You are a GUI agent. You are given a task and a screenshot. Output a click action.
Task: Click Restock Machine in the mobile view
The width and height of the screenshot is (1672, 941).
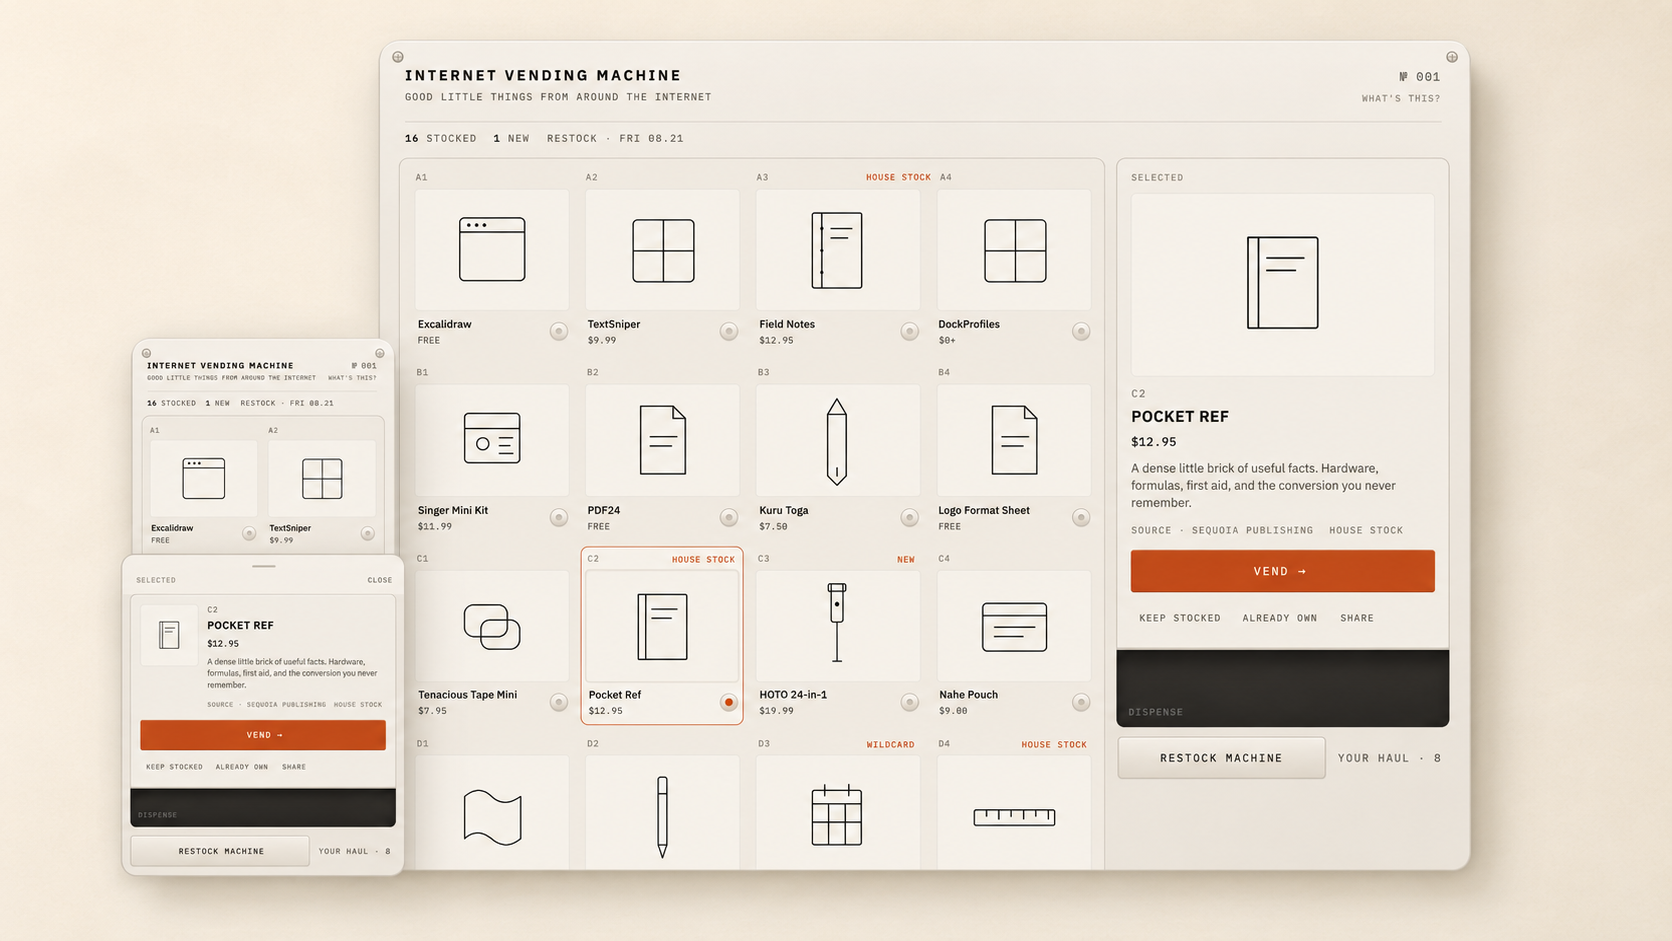click(220, 851)
